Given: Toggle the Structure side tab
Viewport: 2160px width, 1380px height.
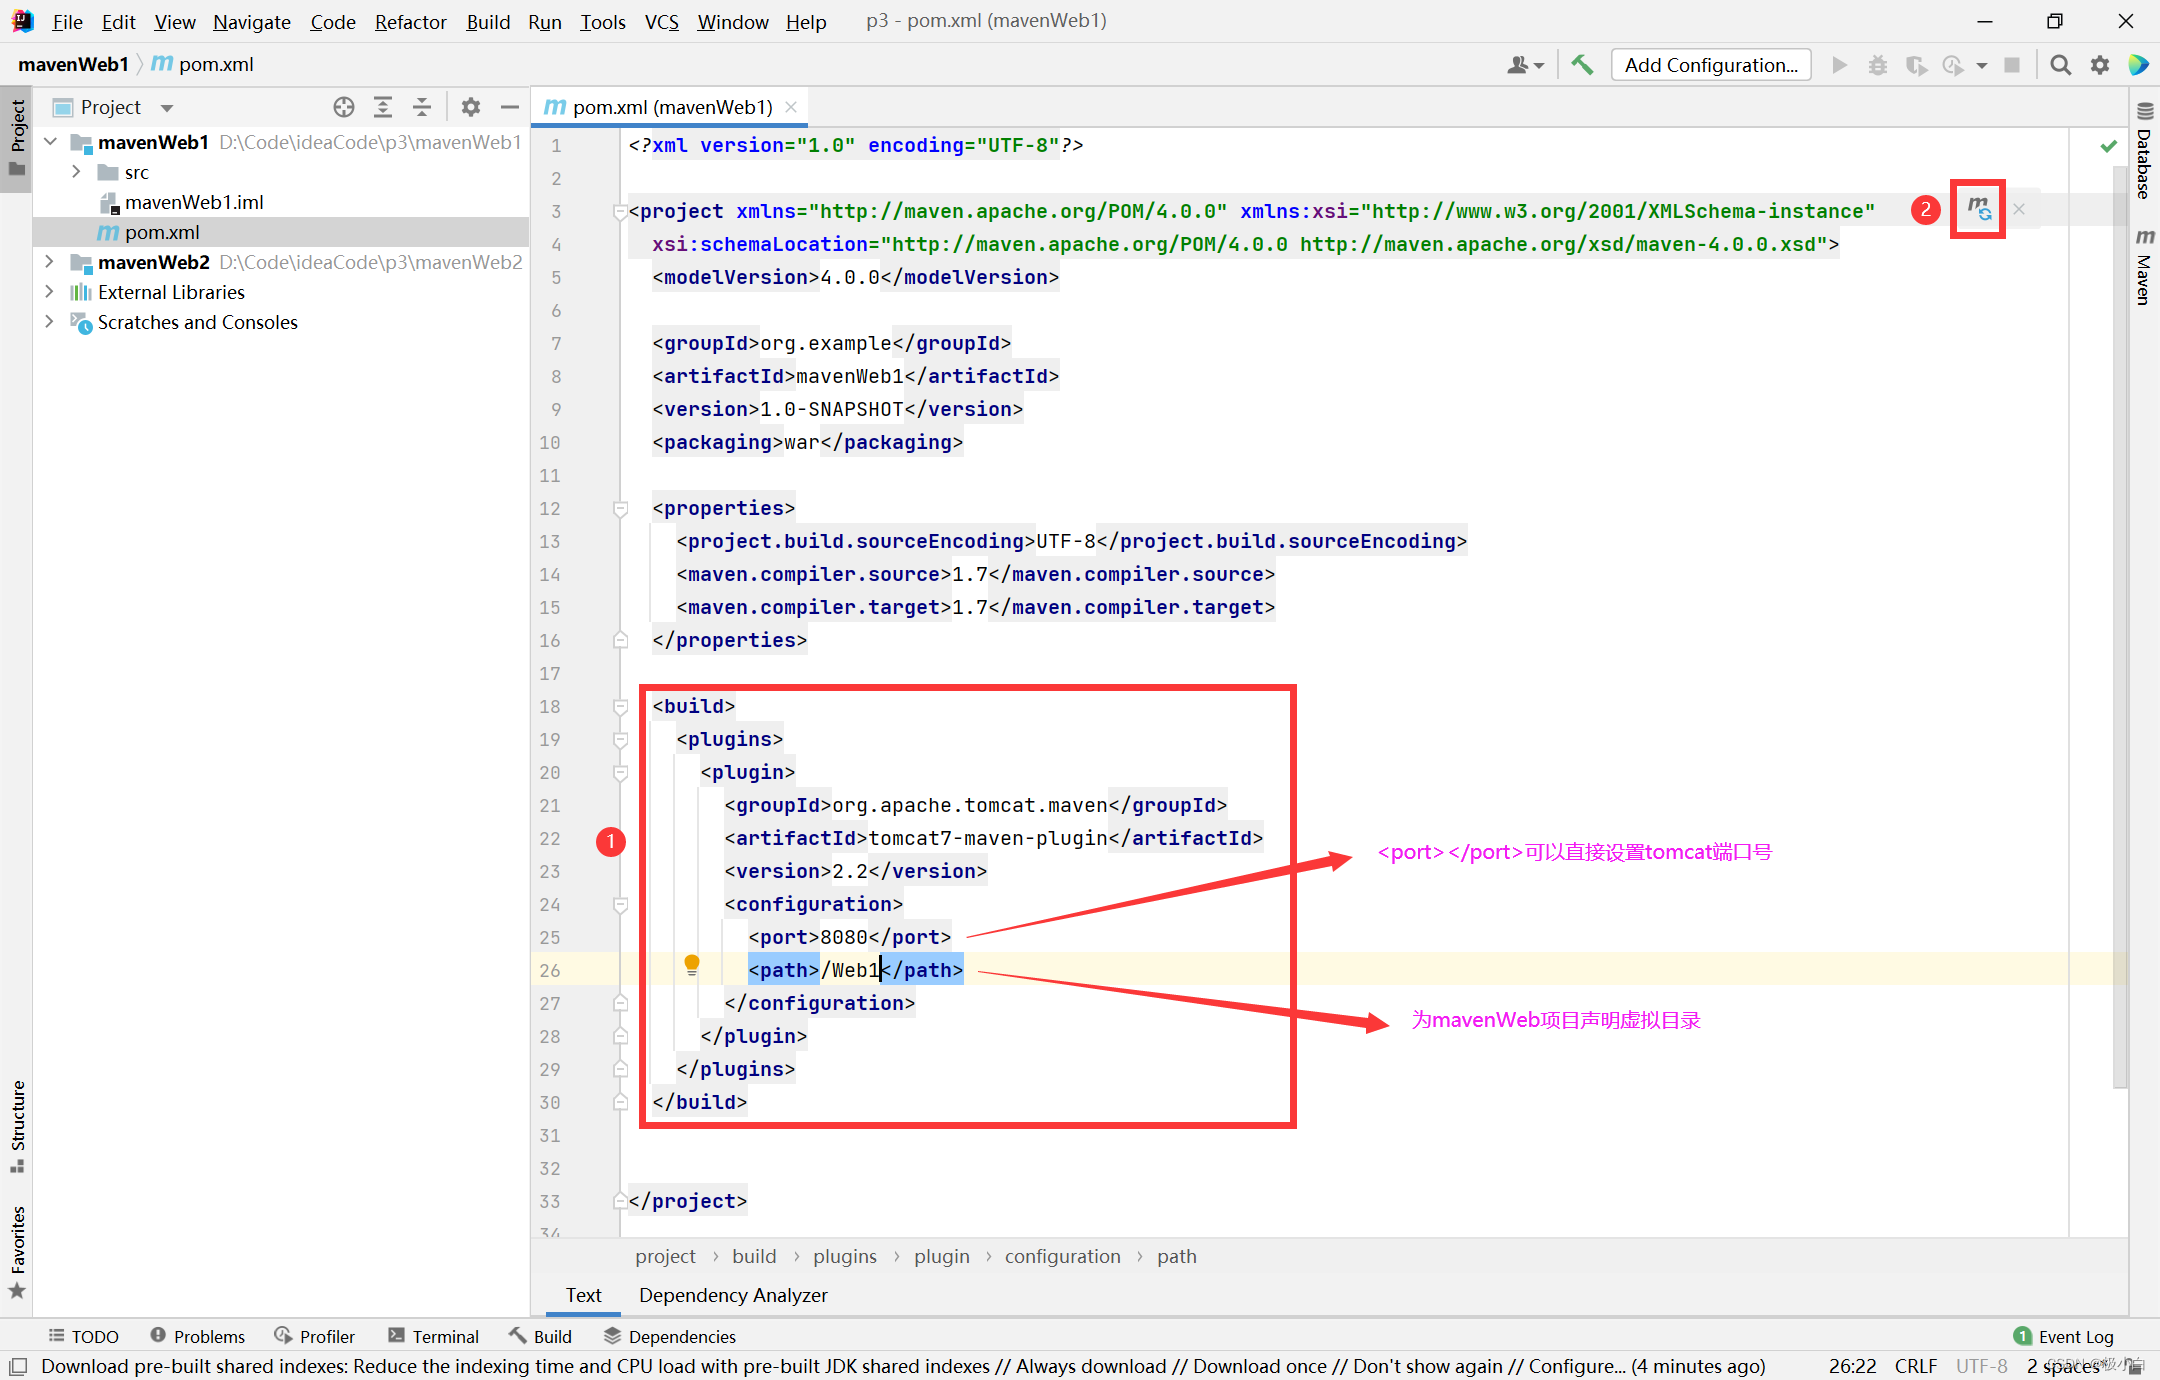Looking at the screenshot, I should [x=17, y=1127].
